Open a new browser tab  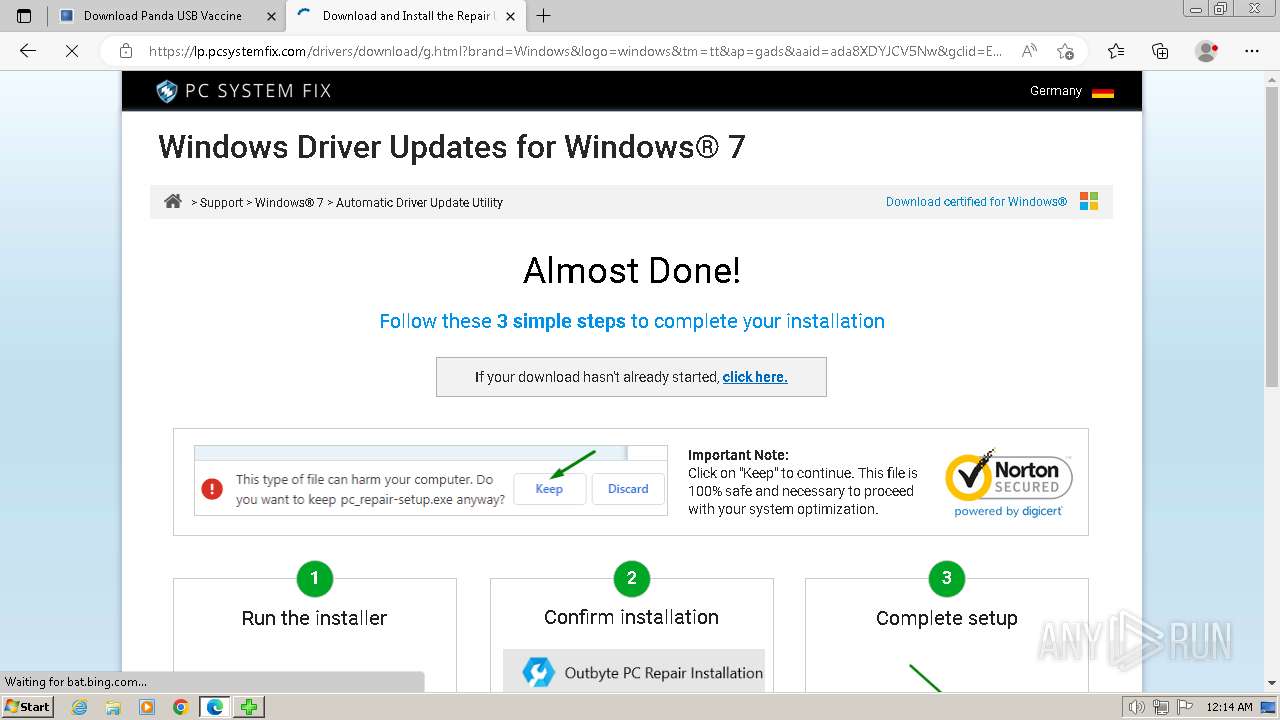[x=543, y=16]
